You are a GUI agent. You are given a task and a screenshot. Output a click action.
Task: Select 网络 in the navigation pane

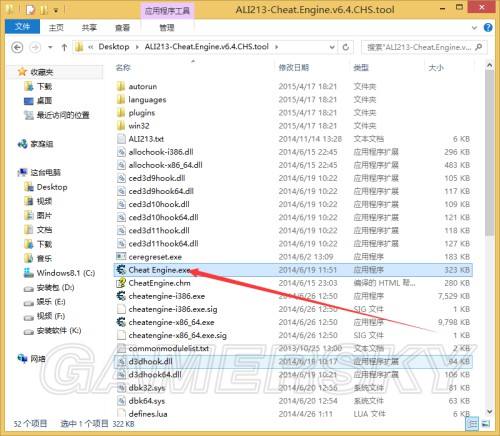38,359
